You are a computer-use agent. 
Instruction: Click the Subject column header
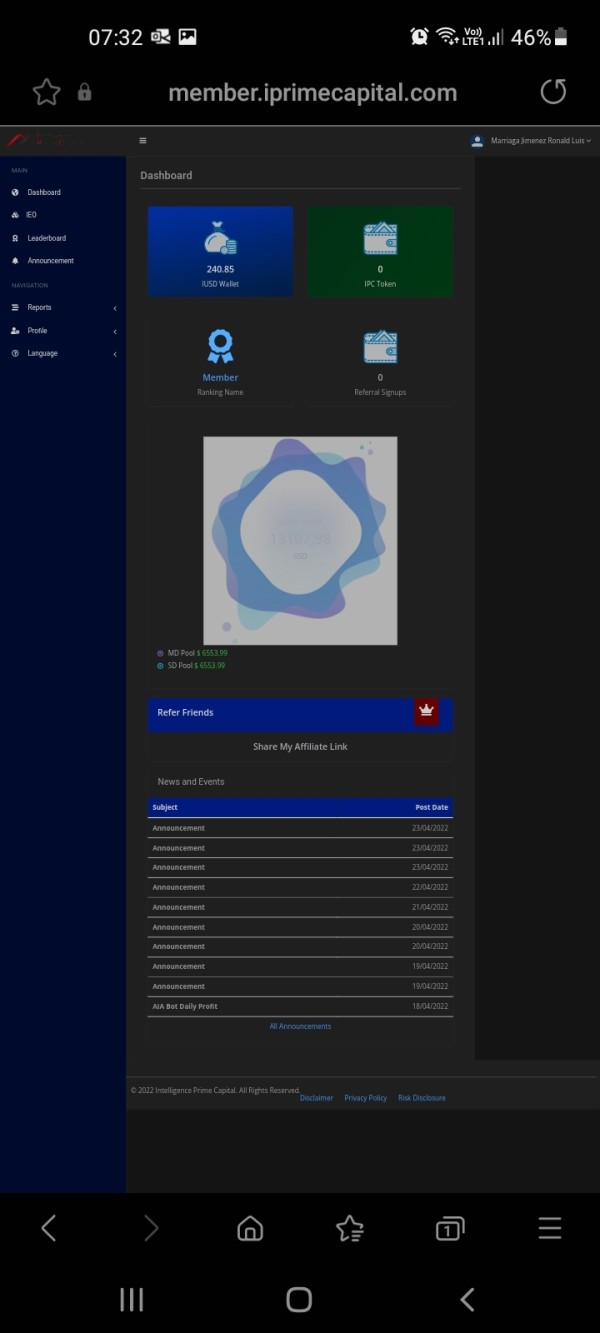click(165, 807)
